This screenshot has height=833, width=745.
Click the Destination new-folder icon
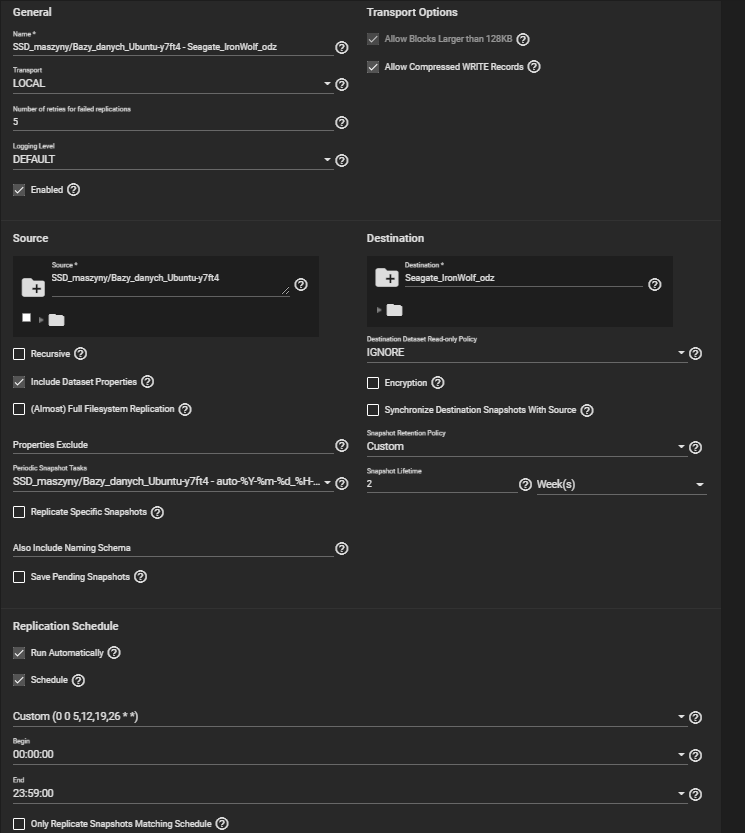tap(387, 277)
